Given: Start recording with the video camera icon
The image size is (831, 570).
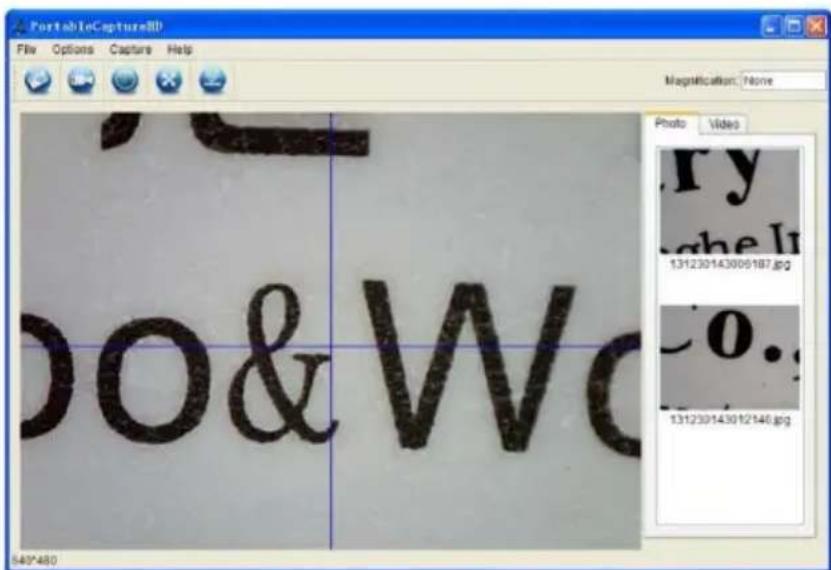Looking at the screenshot, I should pos(82,81).
